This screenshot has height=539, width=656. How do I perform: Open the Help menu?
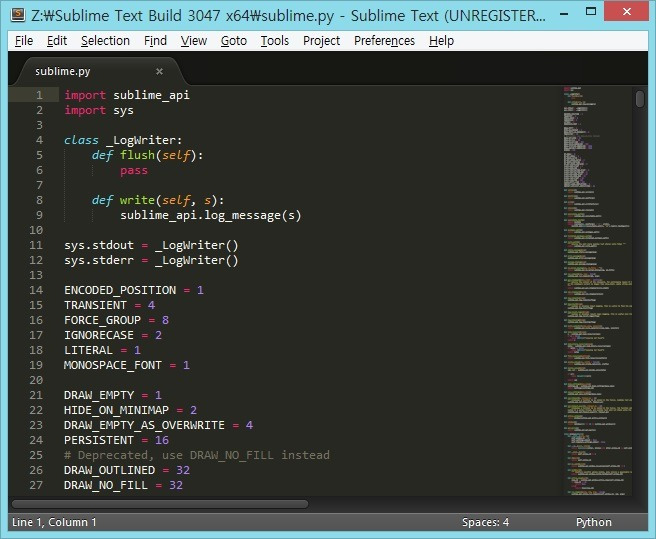pyautogui.click(x=441, y=41)
